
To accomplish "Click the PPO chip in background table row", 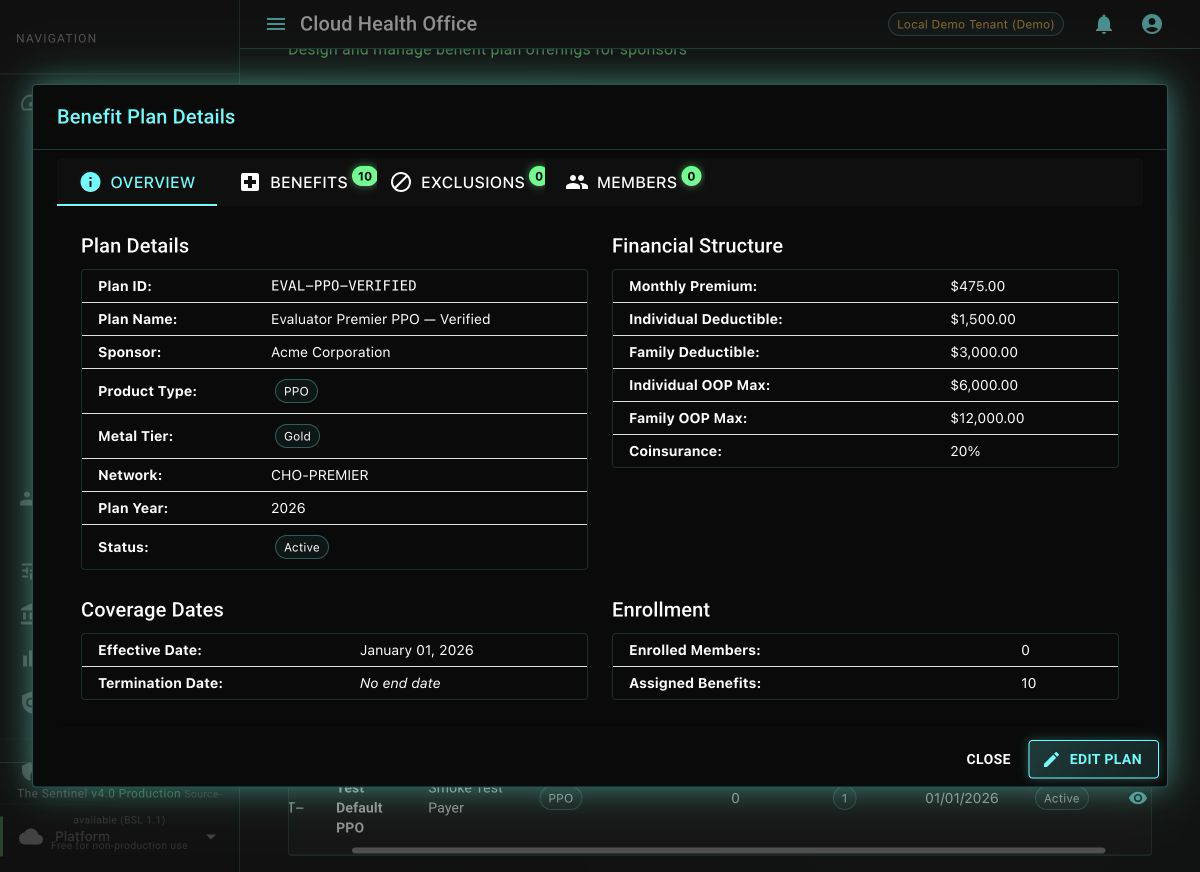I will tap(561, 798).
